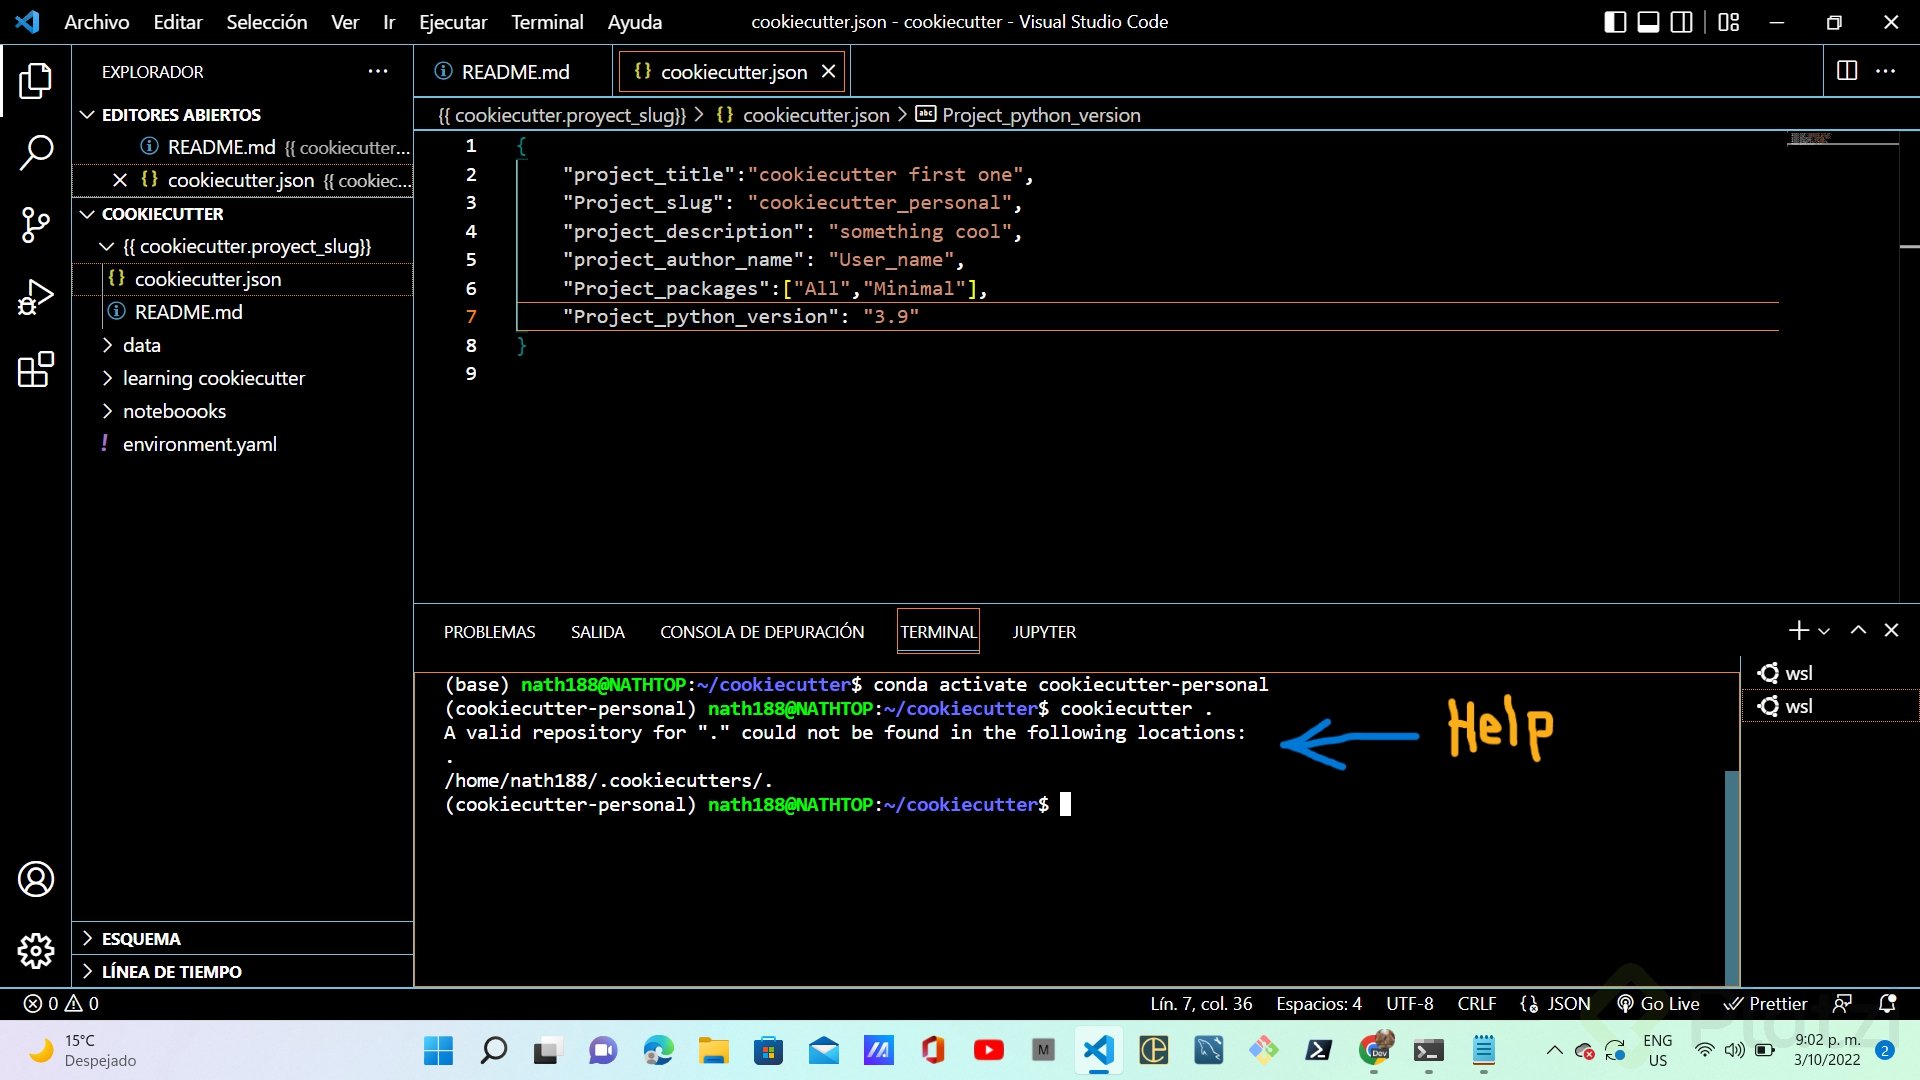The height and width of the screenshot is (1080, 1920).
Task: Expand the ESQUEMA outline section
Action: pyautogui.click(x=141, y=939)
